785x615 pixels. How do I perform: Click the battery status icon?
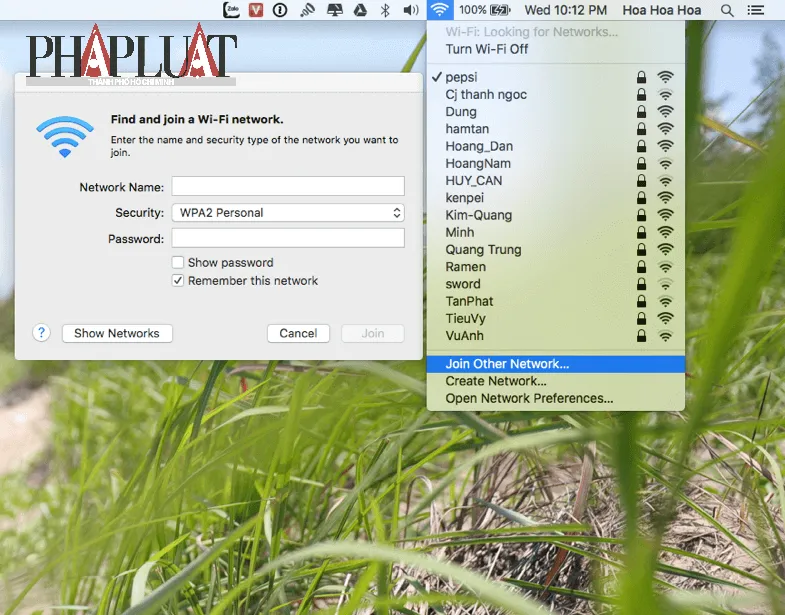[499, 10]
